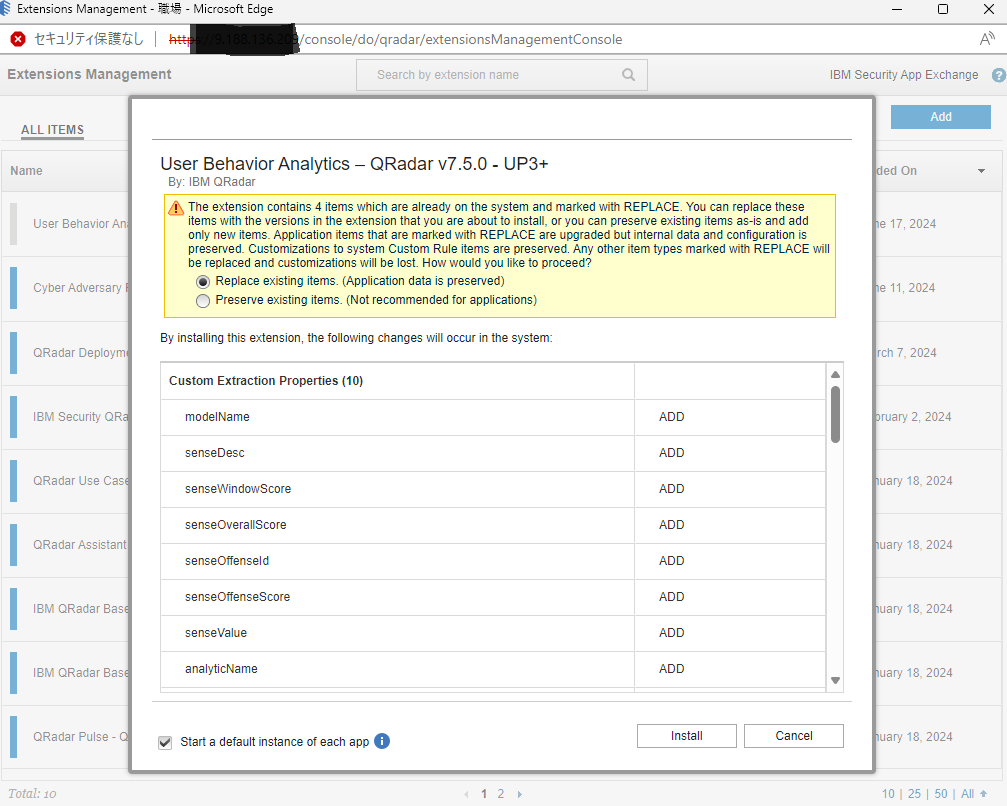Click the sort arrow next to All
Viewport: 1007px width, 806px height.
tap(983, 794)
